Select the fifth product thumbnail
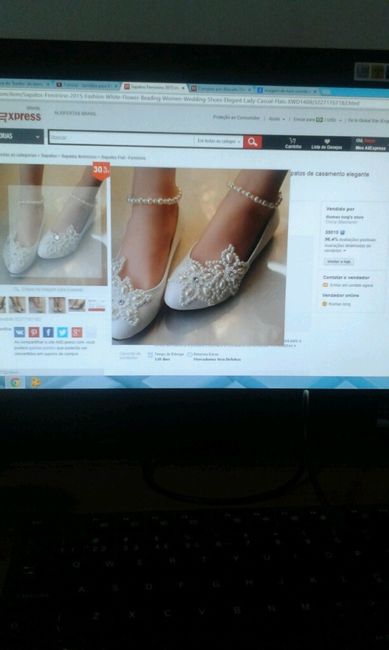The width and height of the screenshot is (389, 650). click(77, 305)
